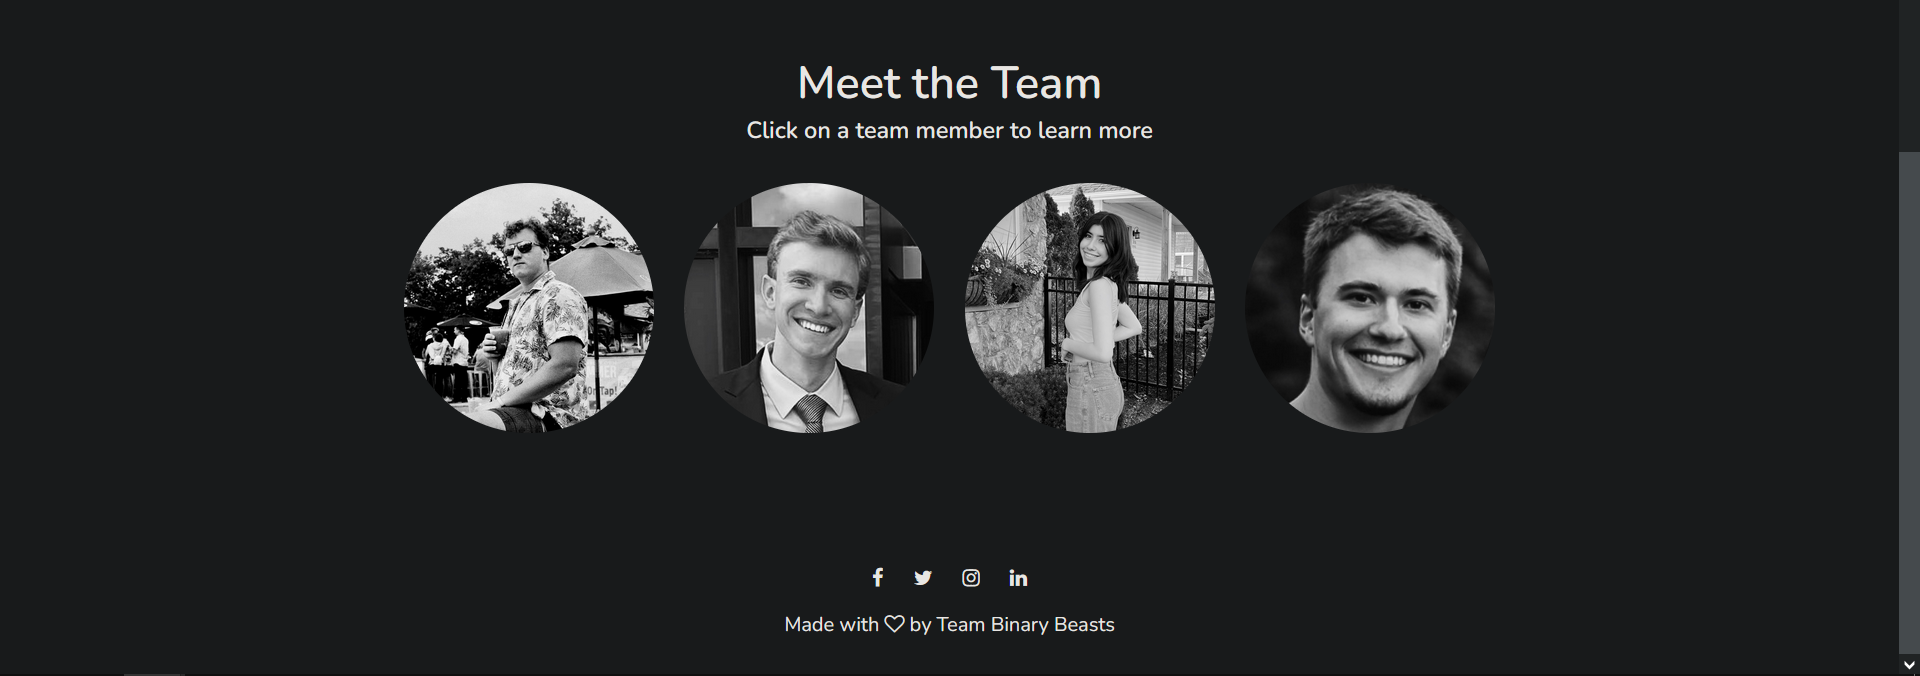Screen dimensions: 1920x676
Task: Visit the Instagram icon link
Action: (x=971, y=578)
